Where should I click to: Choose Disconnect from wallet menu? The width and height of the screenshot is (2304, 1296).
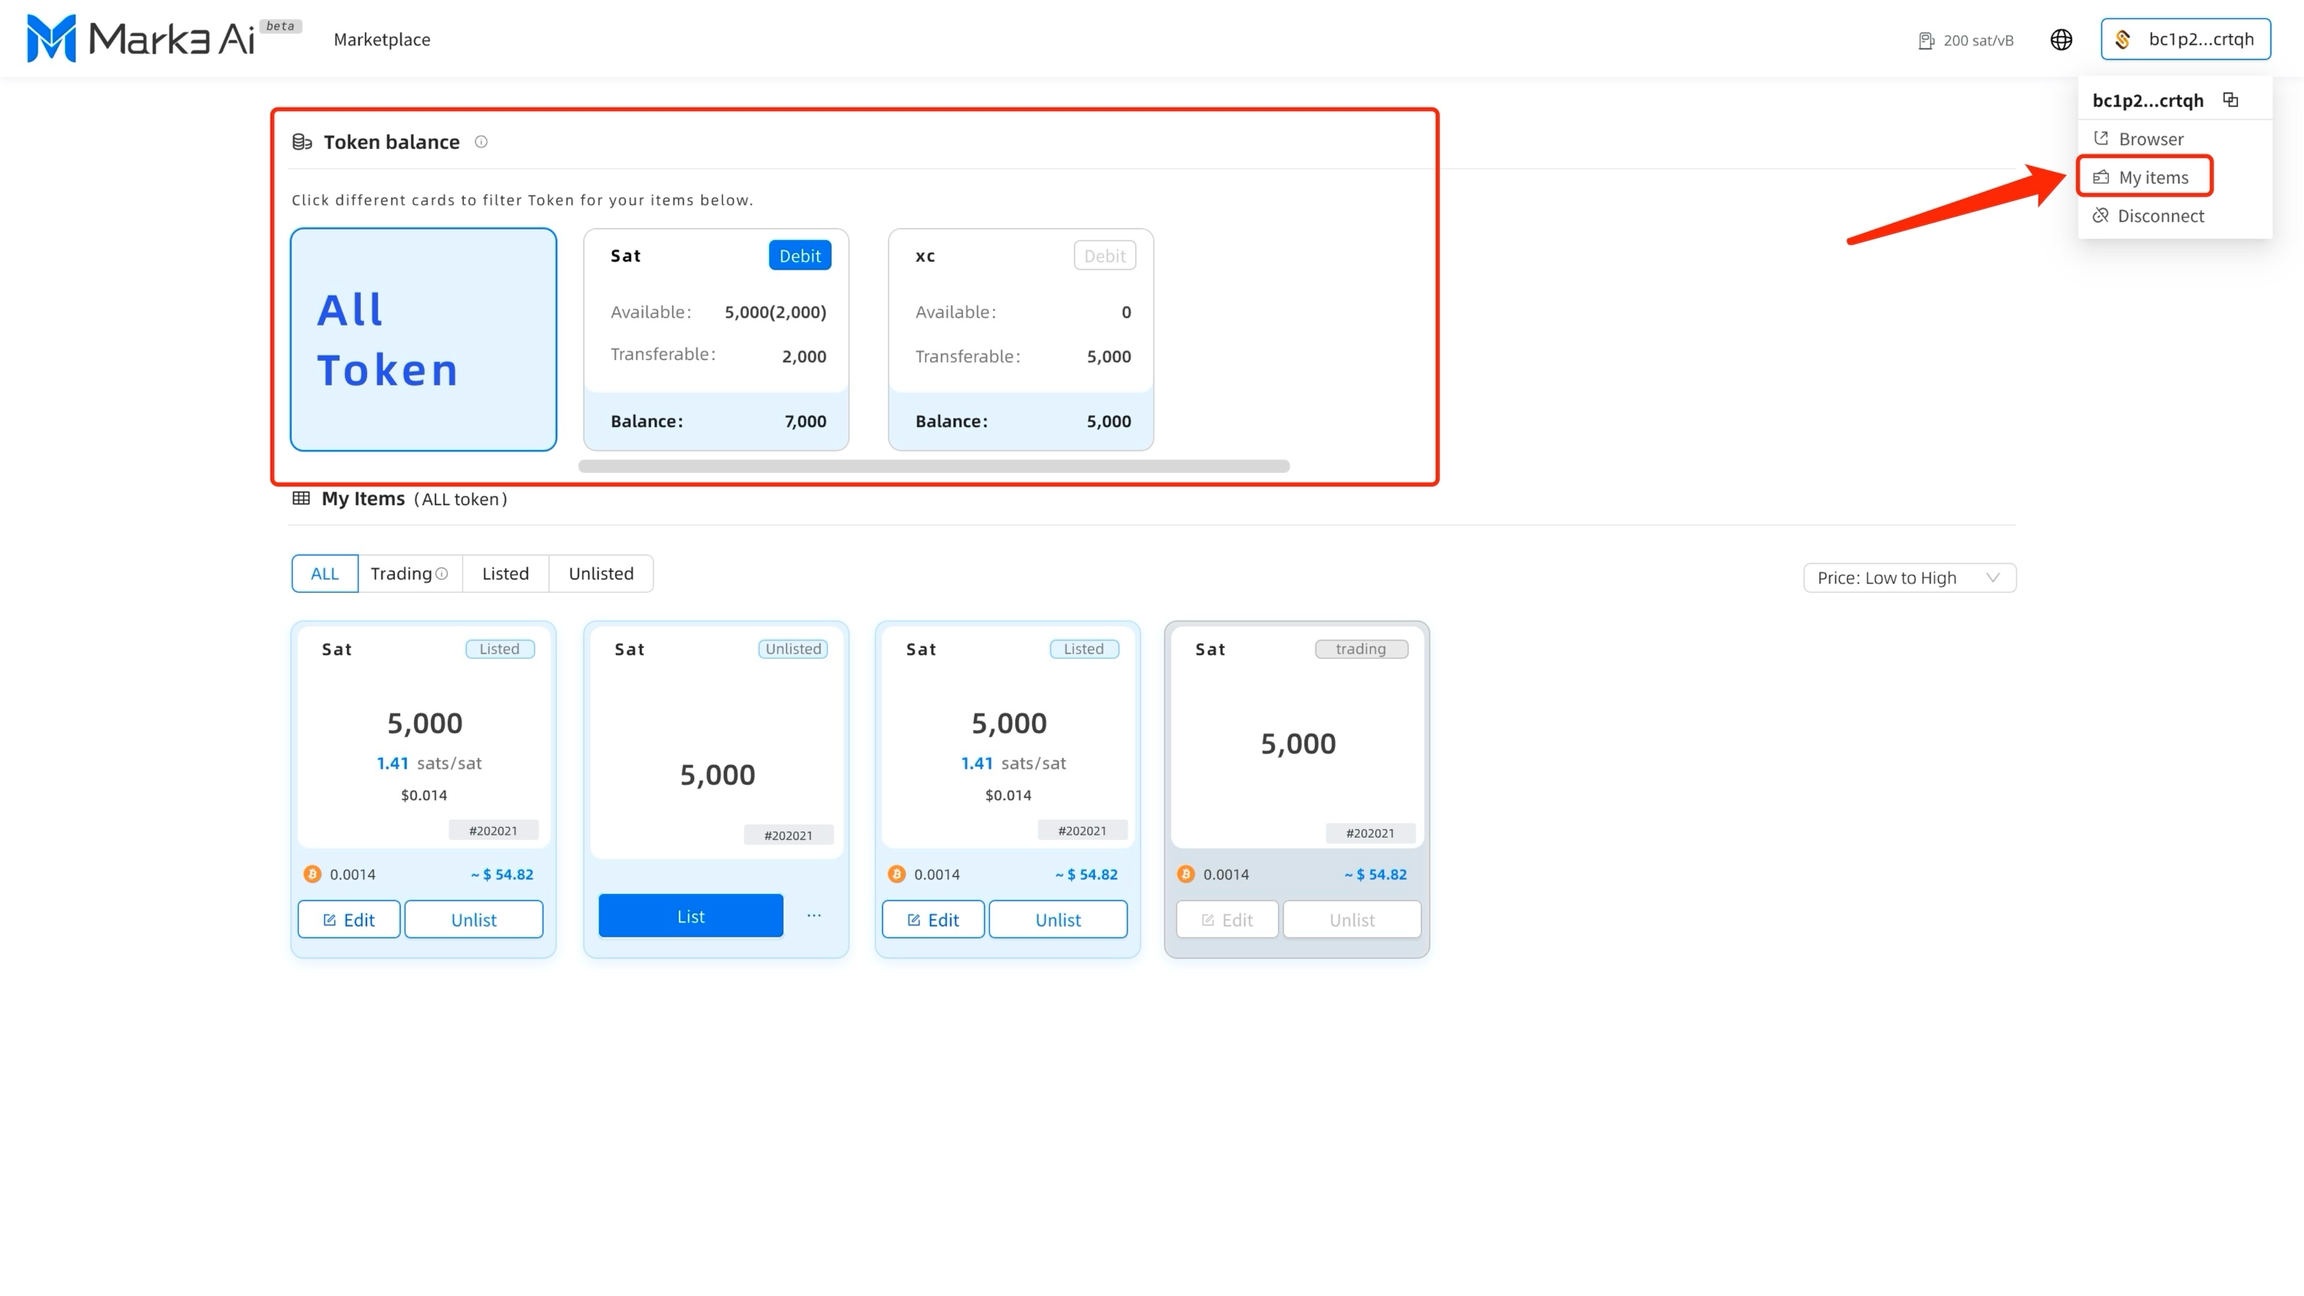click(2159, 216)
